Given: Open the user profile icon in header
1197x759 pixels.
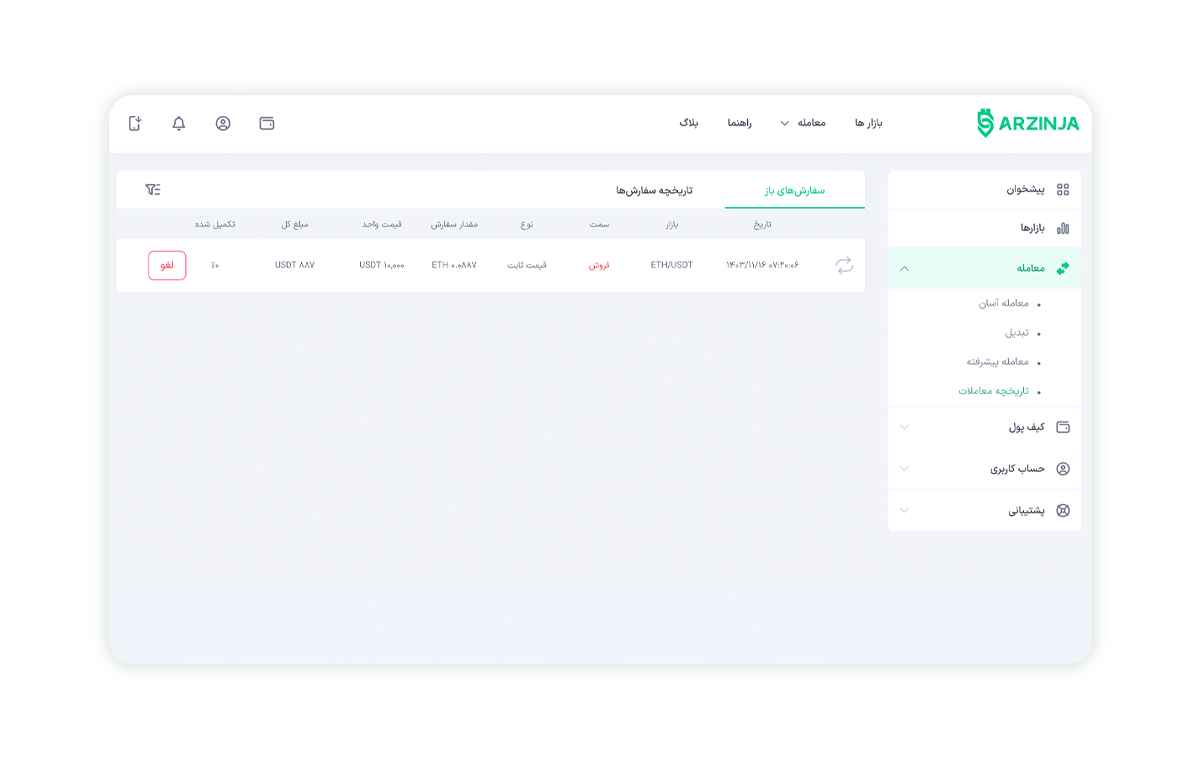Looking at the screenshot, I should [x=223, y=123].
